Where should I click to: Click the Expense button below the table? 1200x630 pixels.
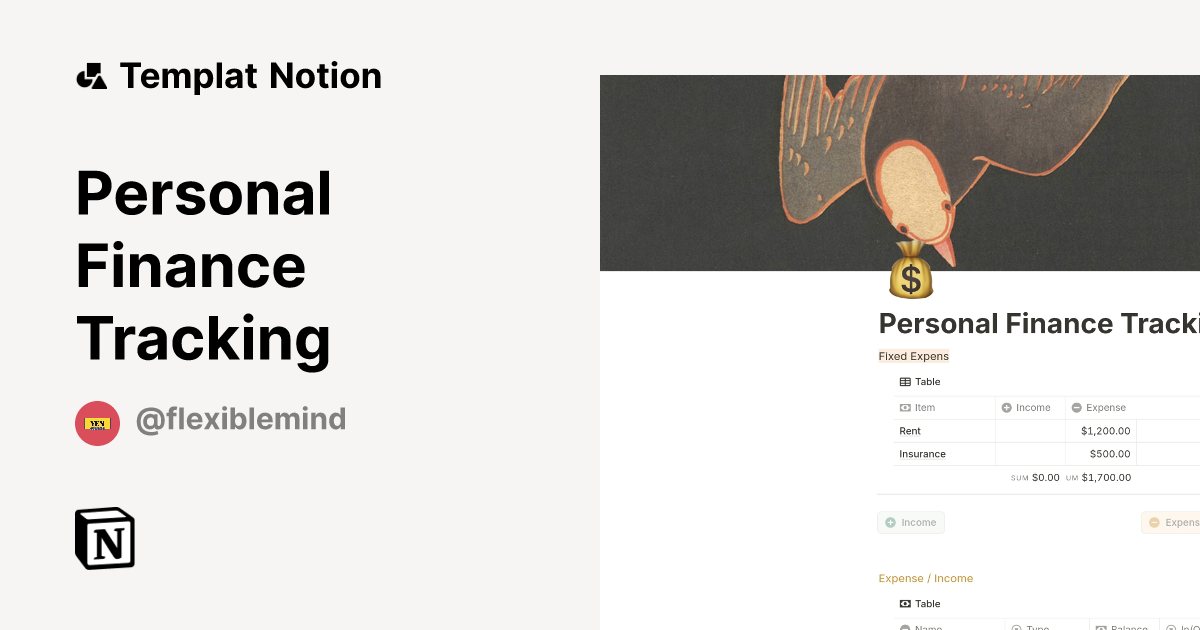click(x=1172, y=522)
